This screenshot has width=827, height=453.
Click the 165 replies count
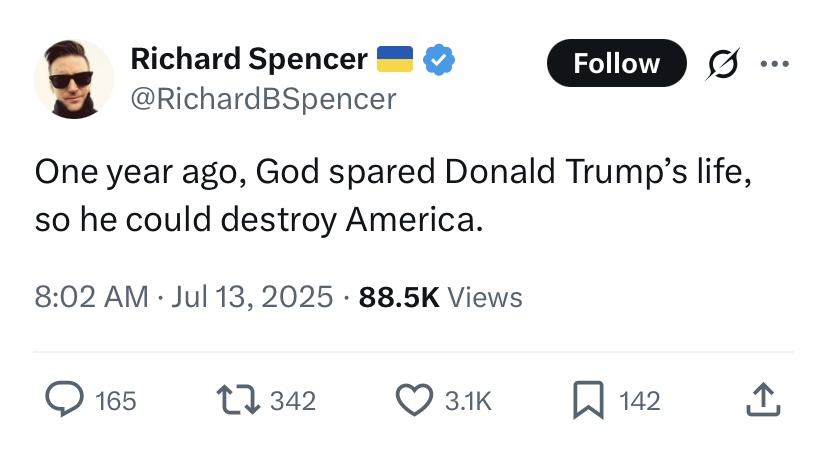coord(116,401)
